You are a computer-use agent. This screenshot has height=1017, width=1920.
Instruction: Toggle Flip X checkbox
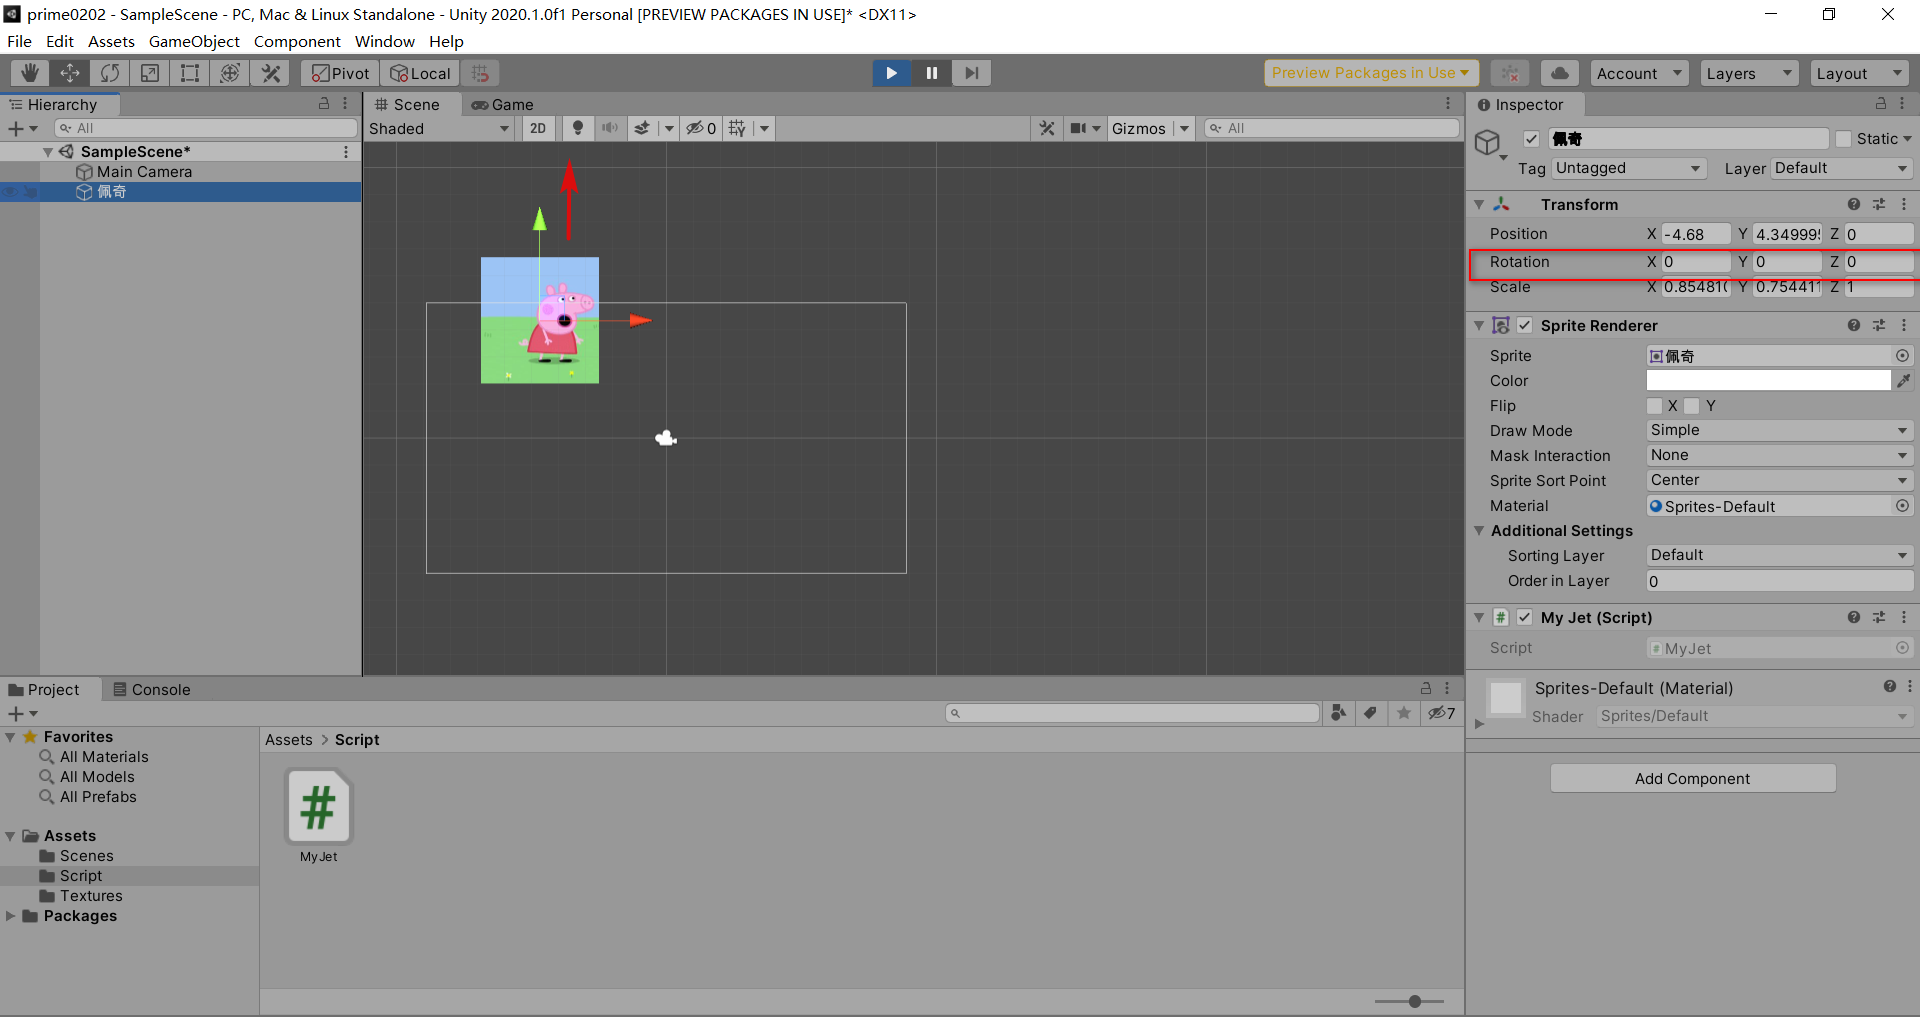point(1654,405)
